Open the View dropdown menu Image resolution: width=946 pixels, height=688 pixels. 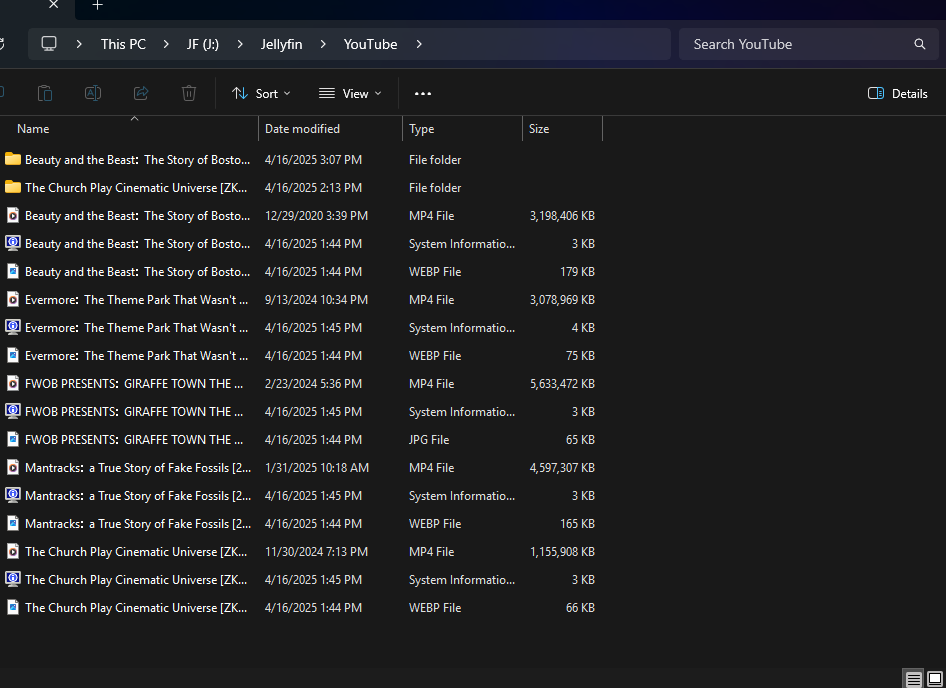[350, 93]
